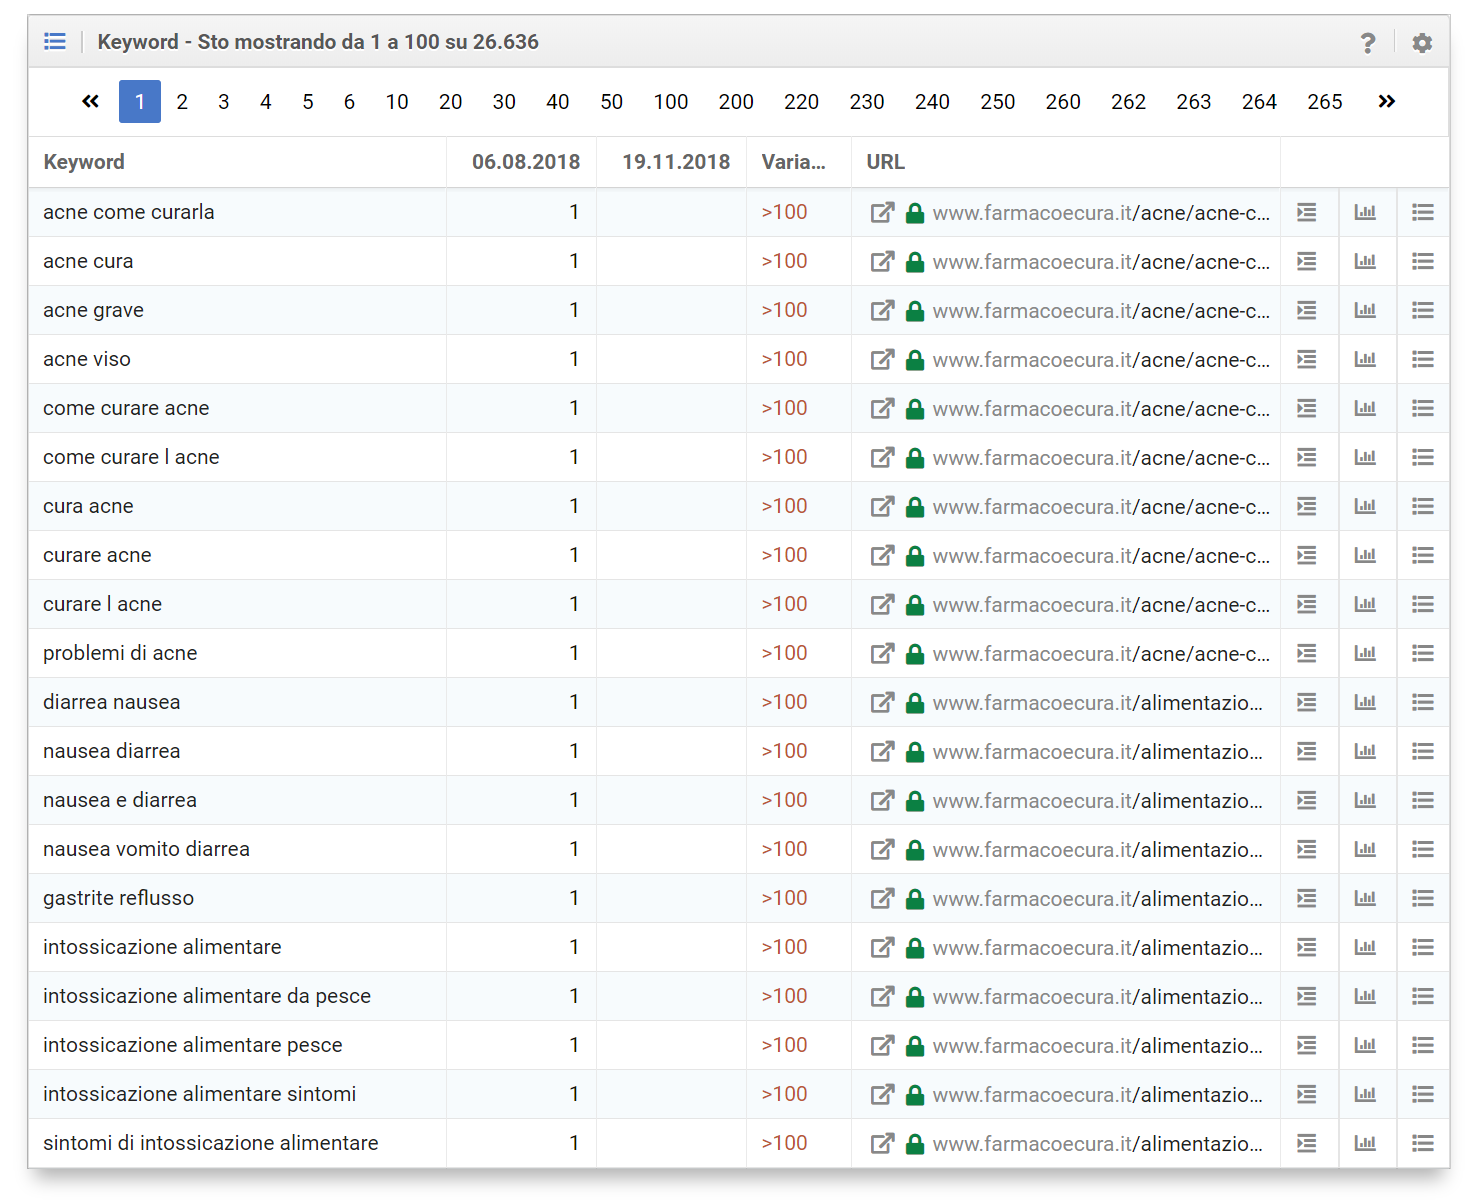Open URL link in 'intossicazione alimentare da pesce' row
Viewport: 1476px width, 1200px height.
coord(1097,997)
